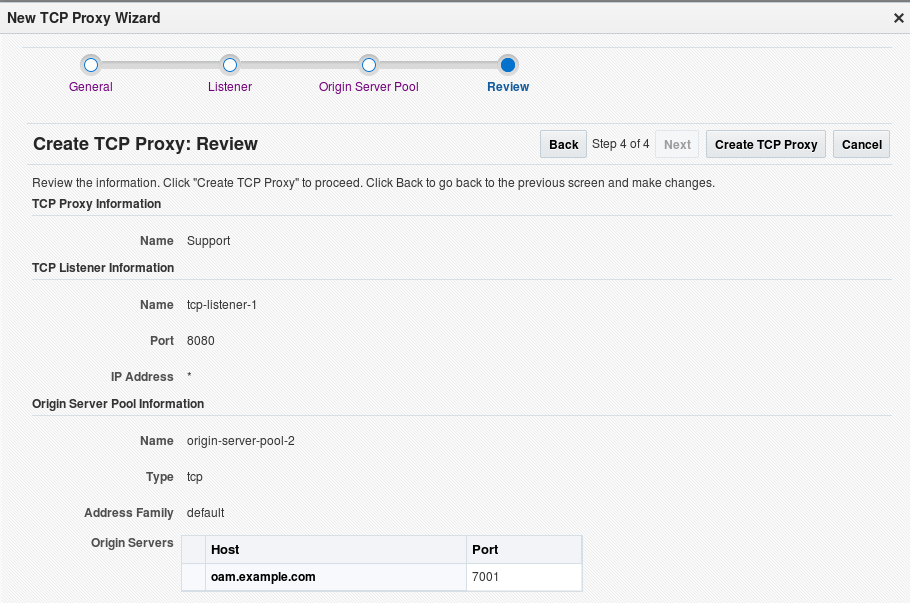
Task: Open the General step via its label
Action: click(90, 87)
